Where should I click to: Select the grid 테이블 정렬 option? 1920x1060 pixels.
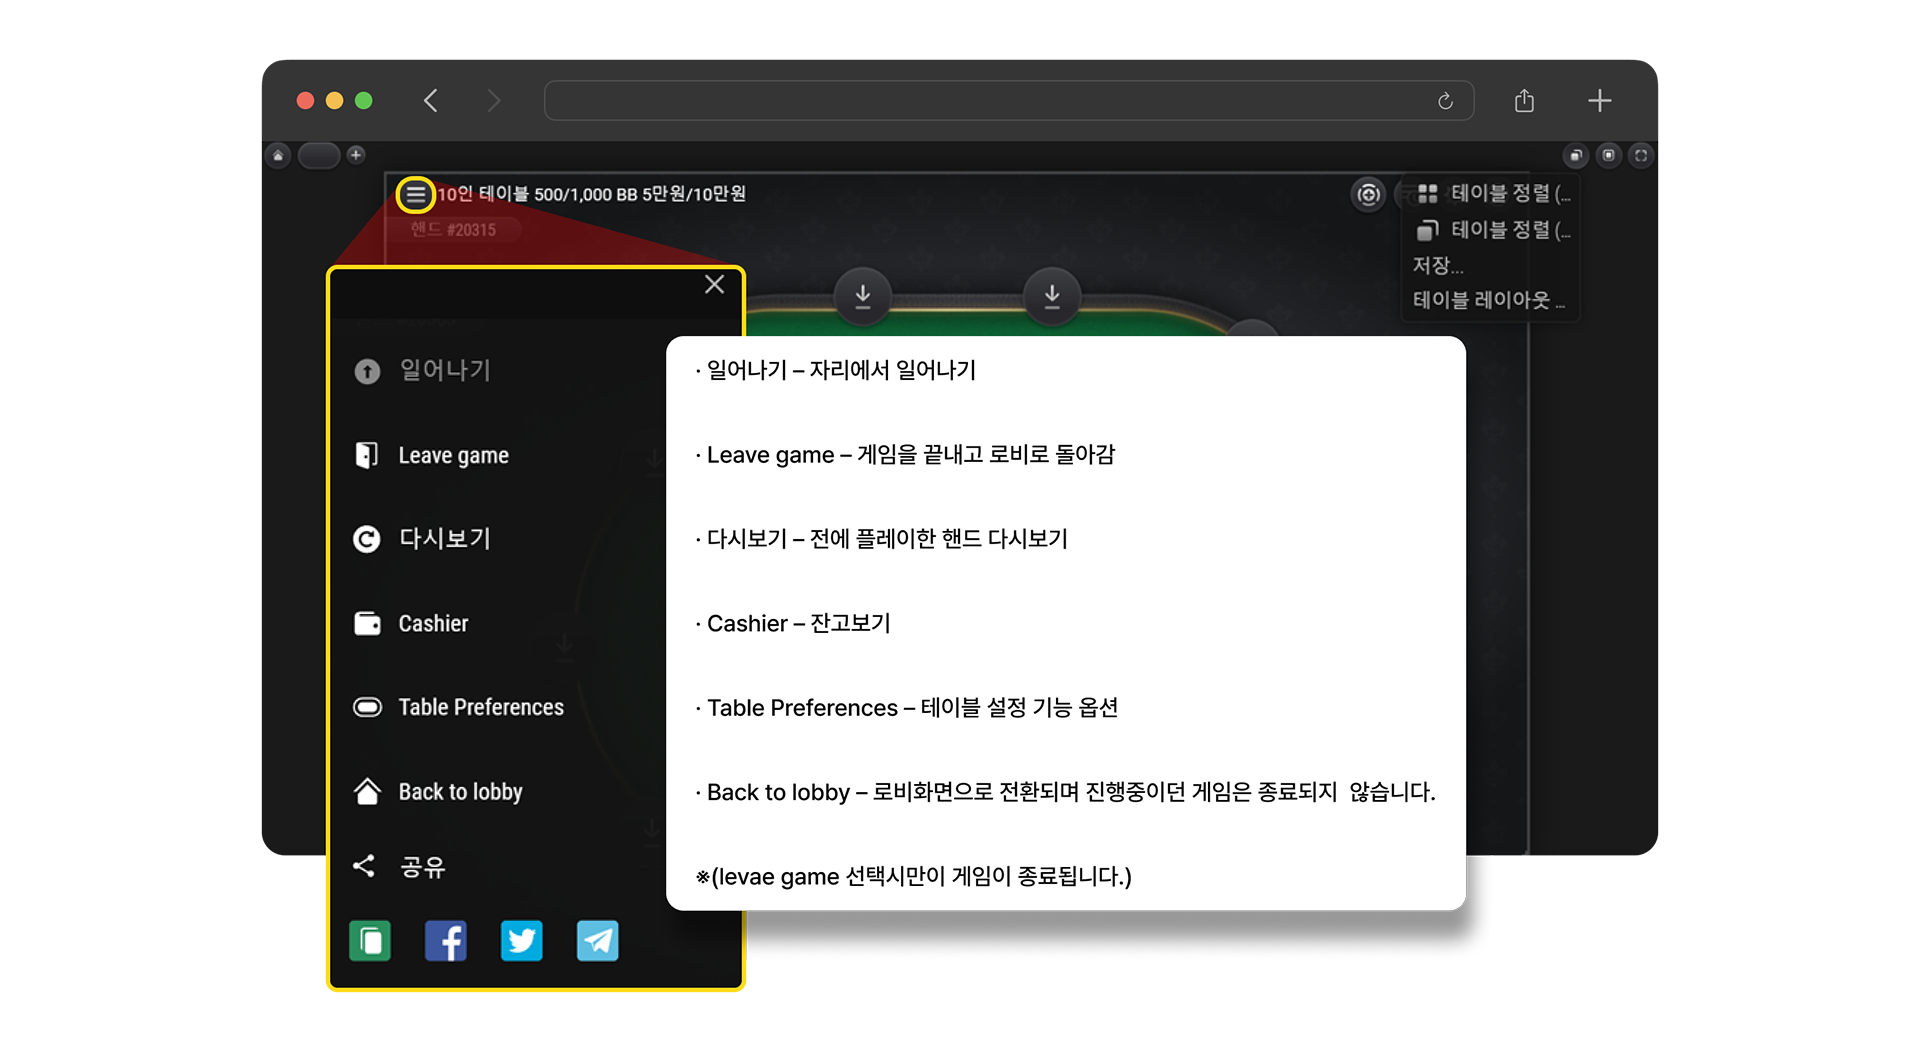(1494, 193)
